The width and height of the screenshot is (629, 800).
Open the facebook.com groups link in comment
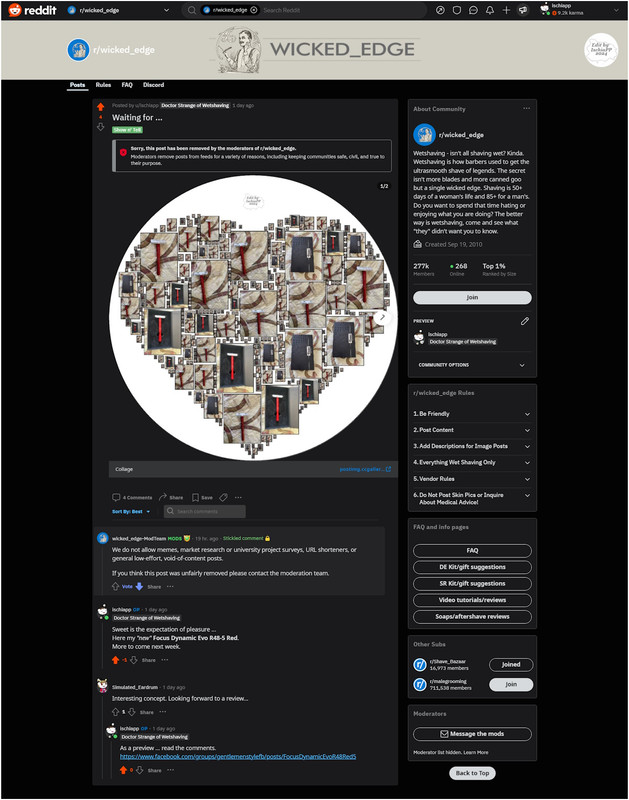pyautogui.click(x=238, y=757)
